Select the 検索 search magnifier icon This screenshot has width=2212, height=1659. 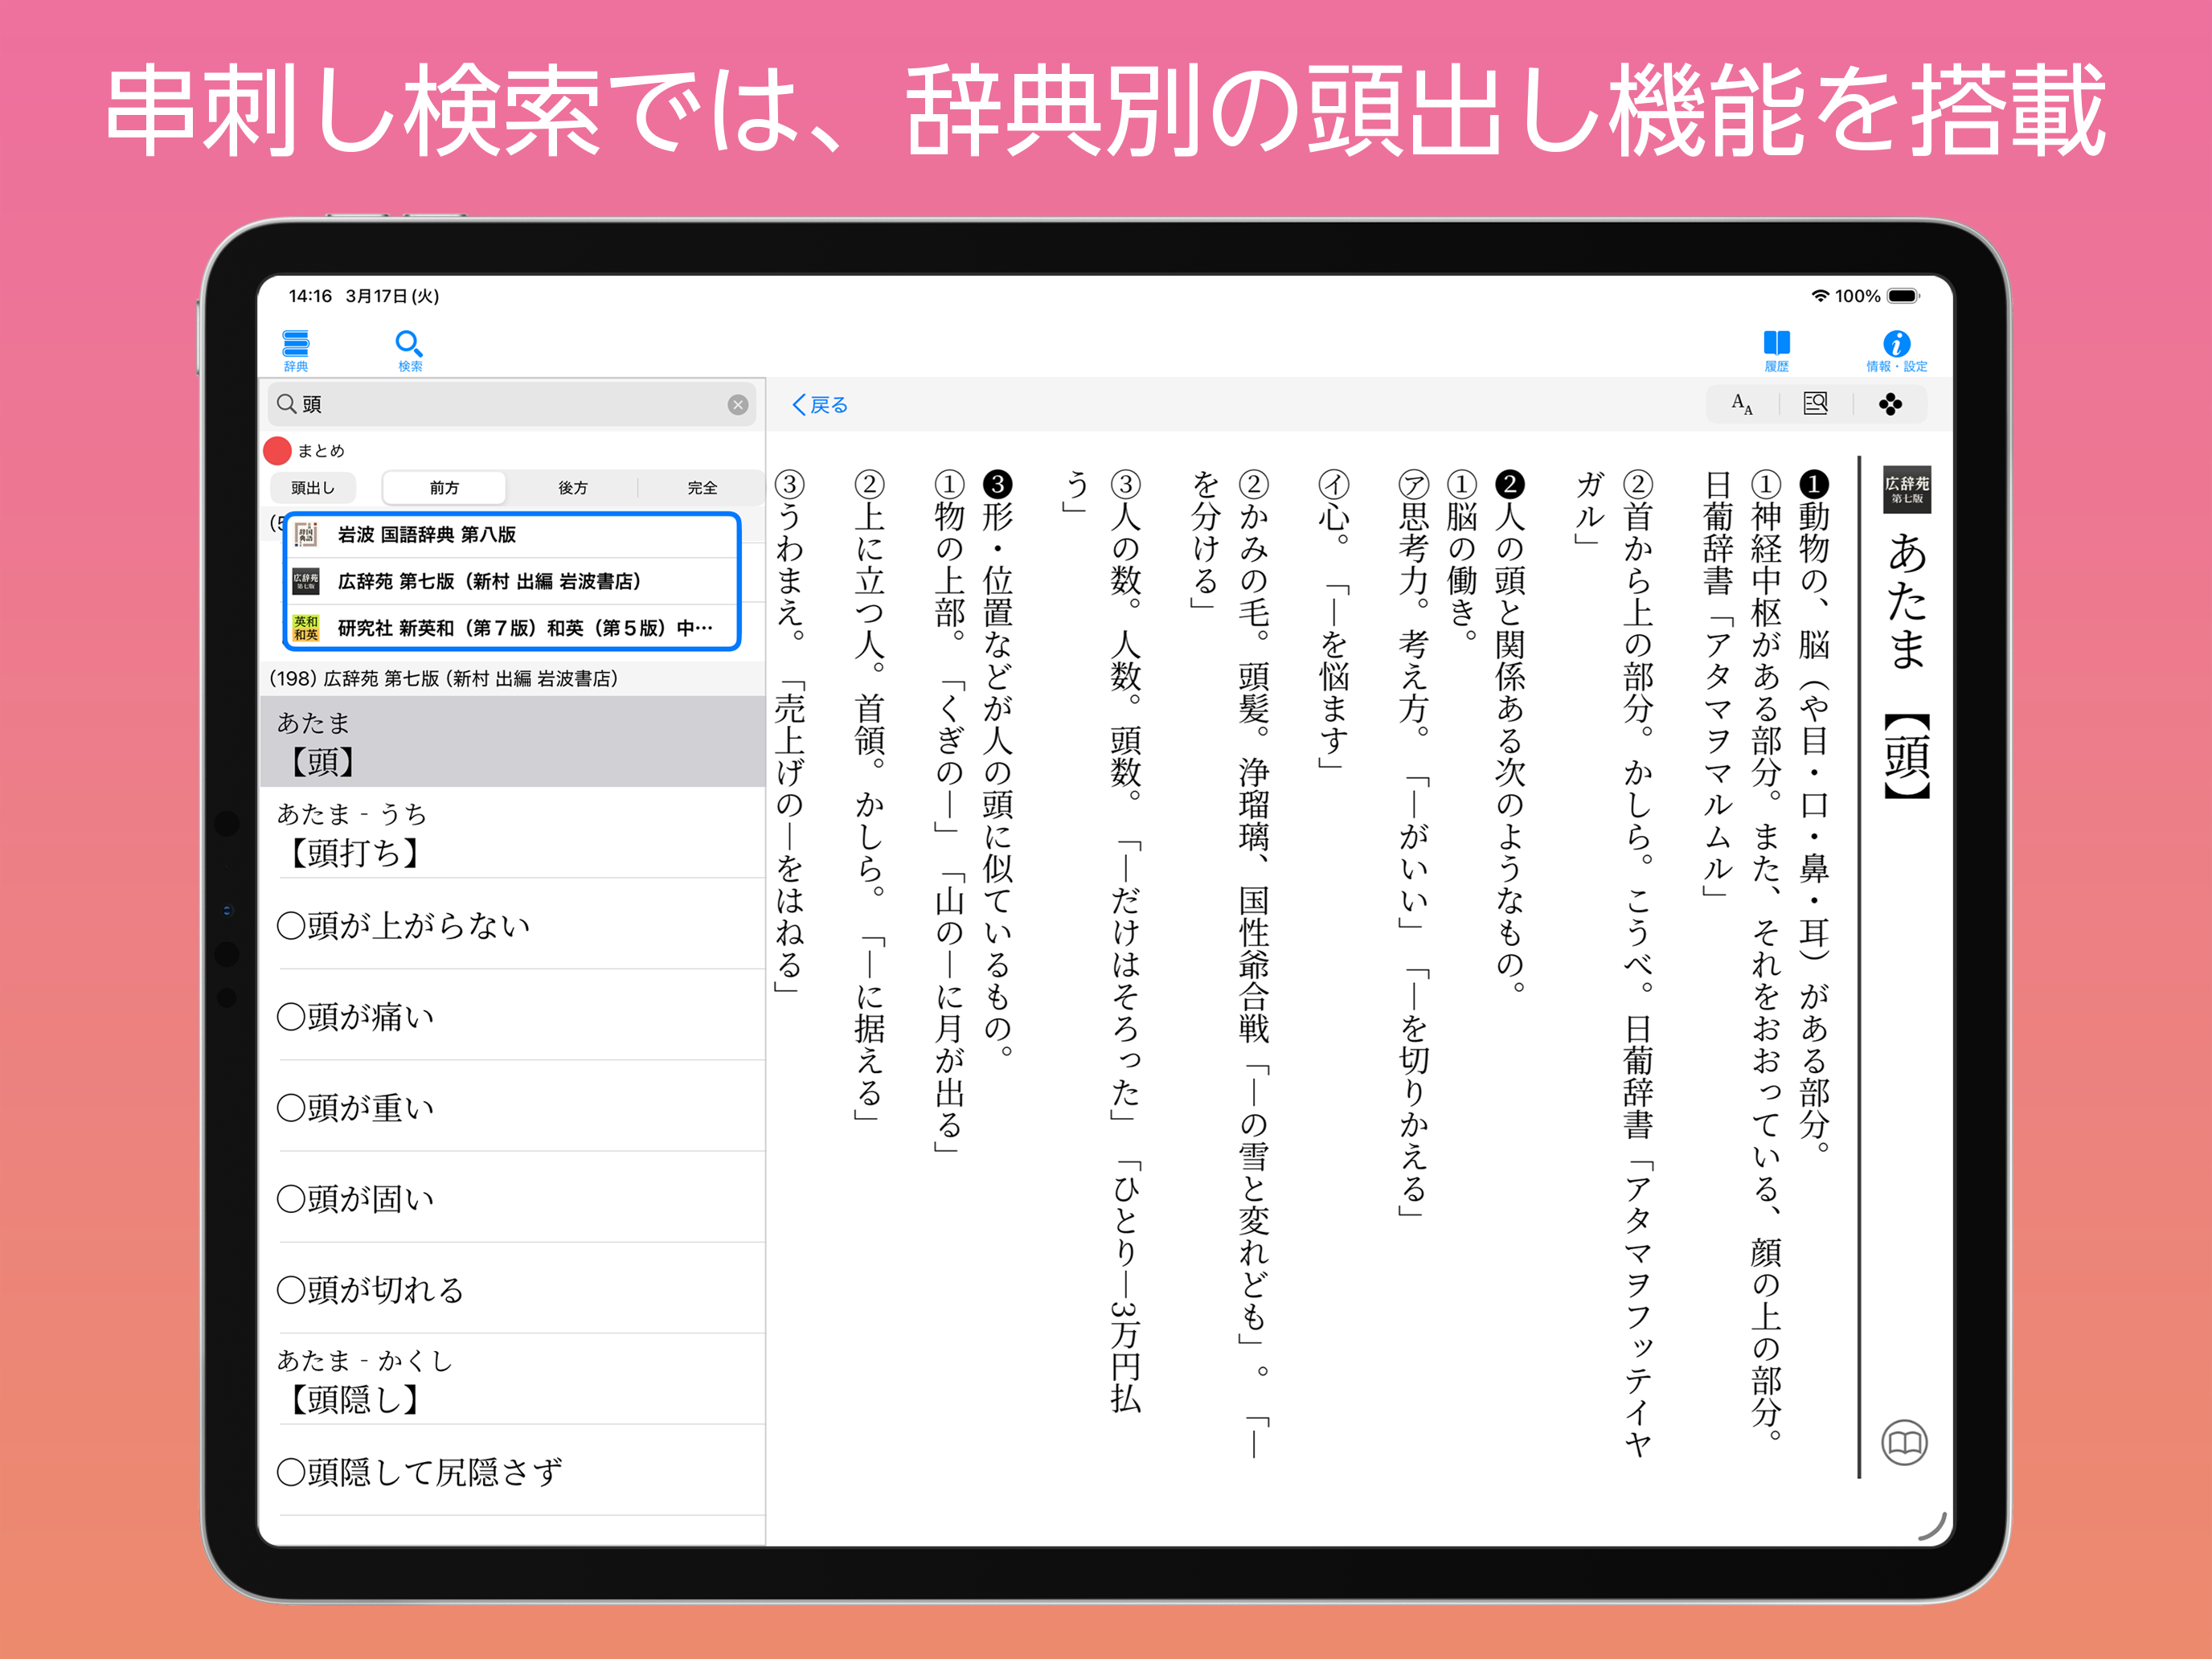[x=410, y=350]
